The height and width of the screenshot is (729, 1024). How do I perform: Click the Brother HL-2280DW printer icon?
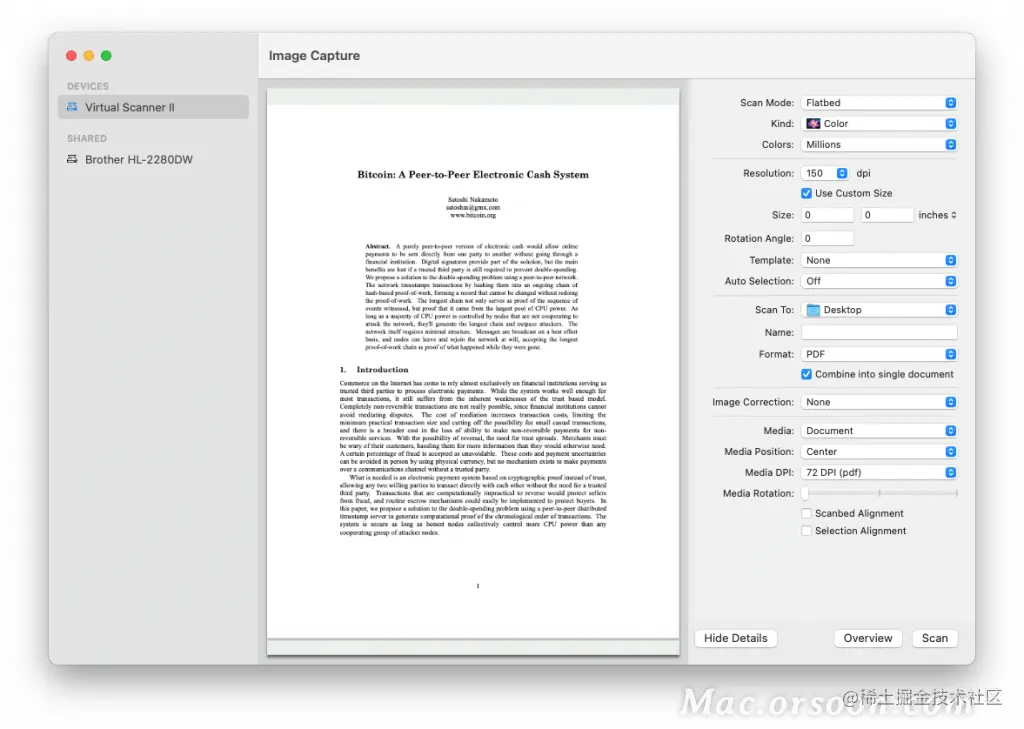72,159
